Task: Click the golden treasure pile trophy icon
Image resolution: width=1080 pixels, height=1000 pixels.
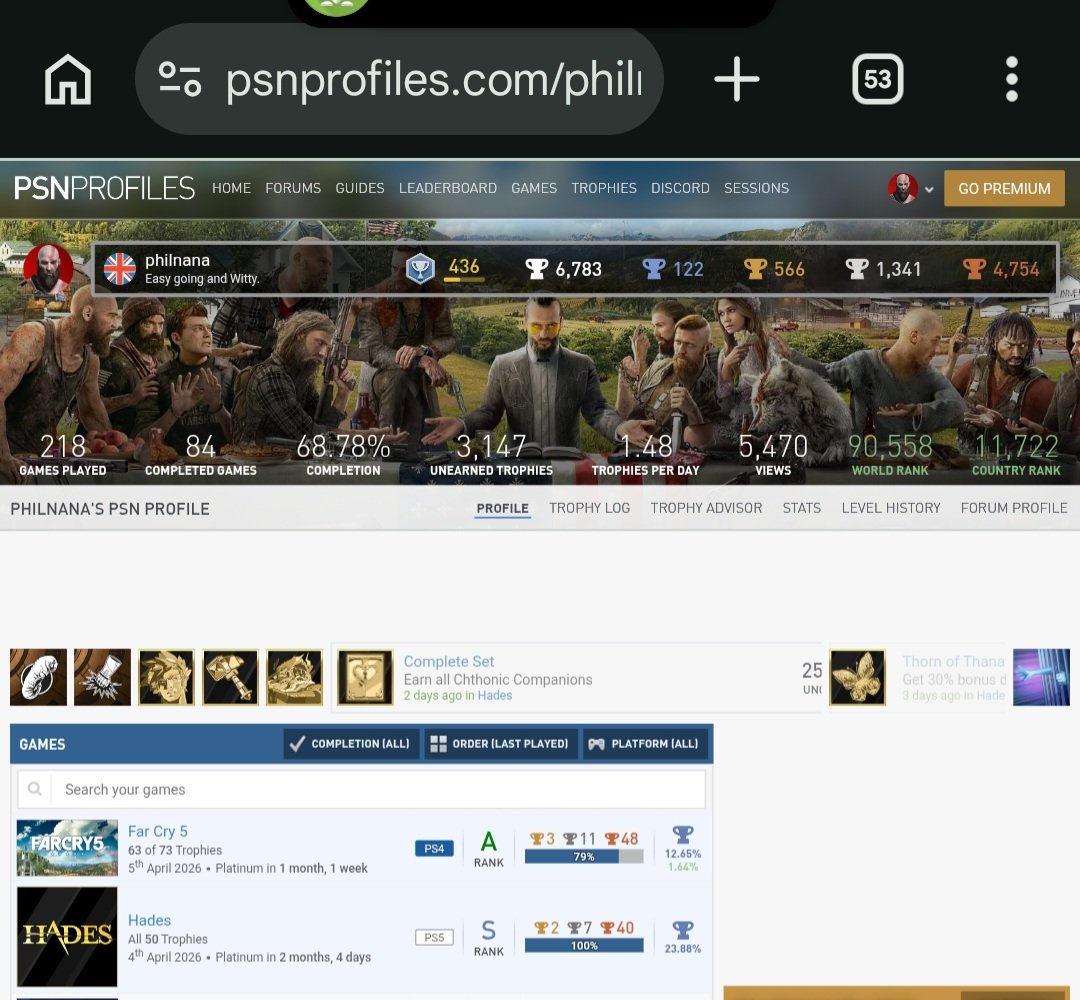Action: (294, 677)
